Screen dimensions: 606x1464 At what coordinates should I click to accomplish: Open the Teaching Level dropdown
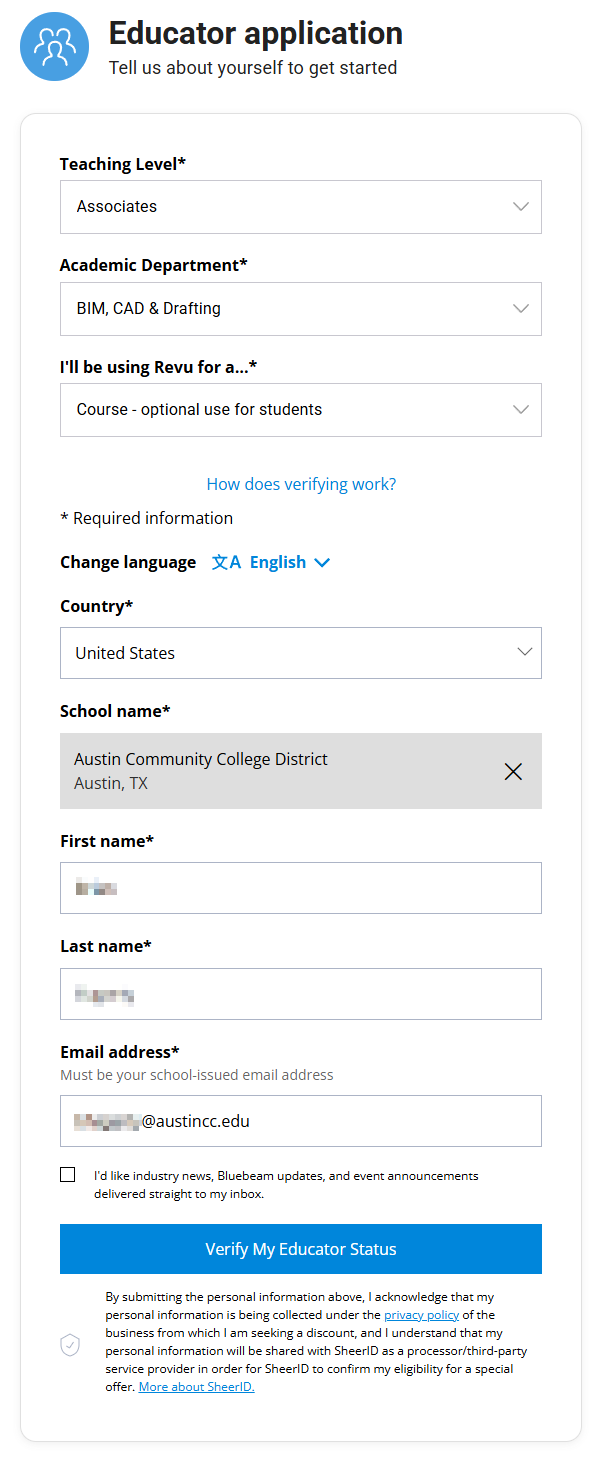coord(300,207)
